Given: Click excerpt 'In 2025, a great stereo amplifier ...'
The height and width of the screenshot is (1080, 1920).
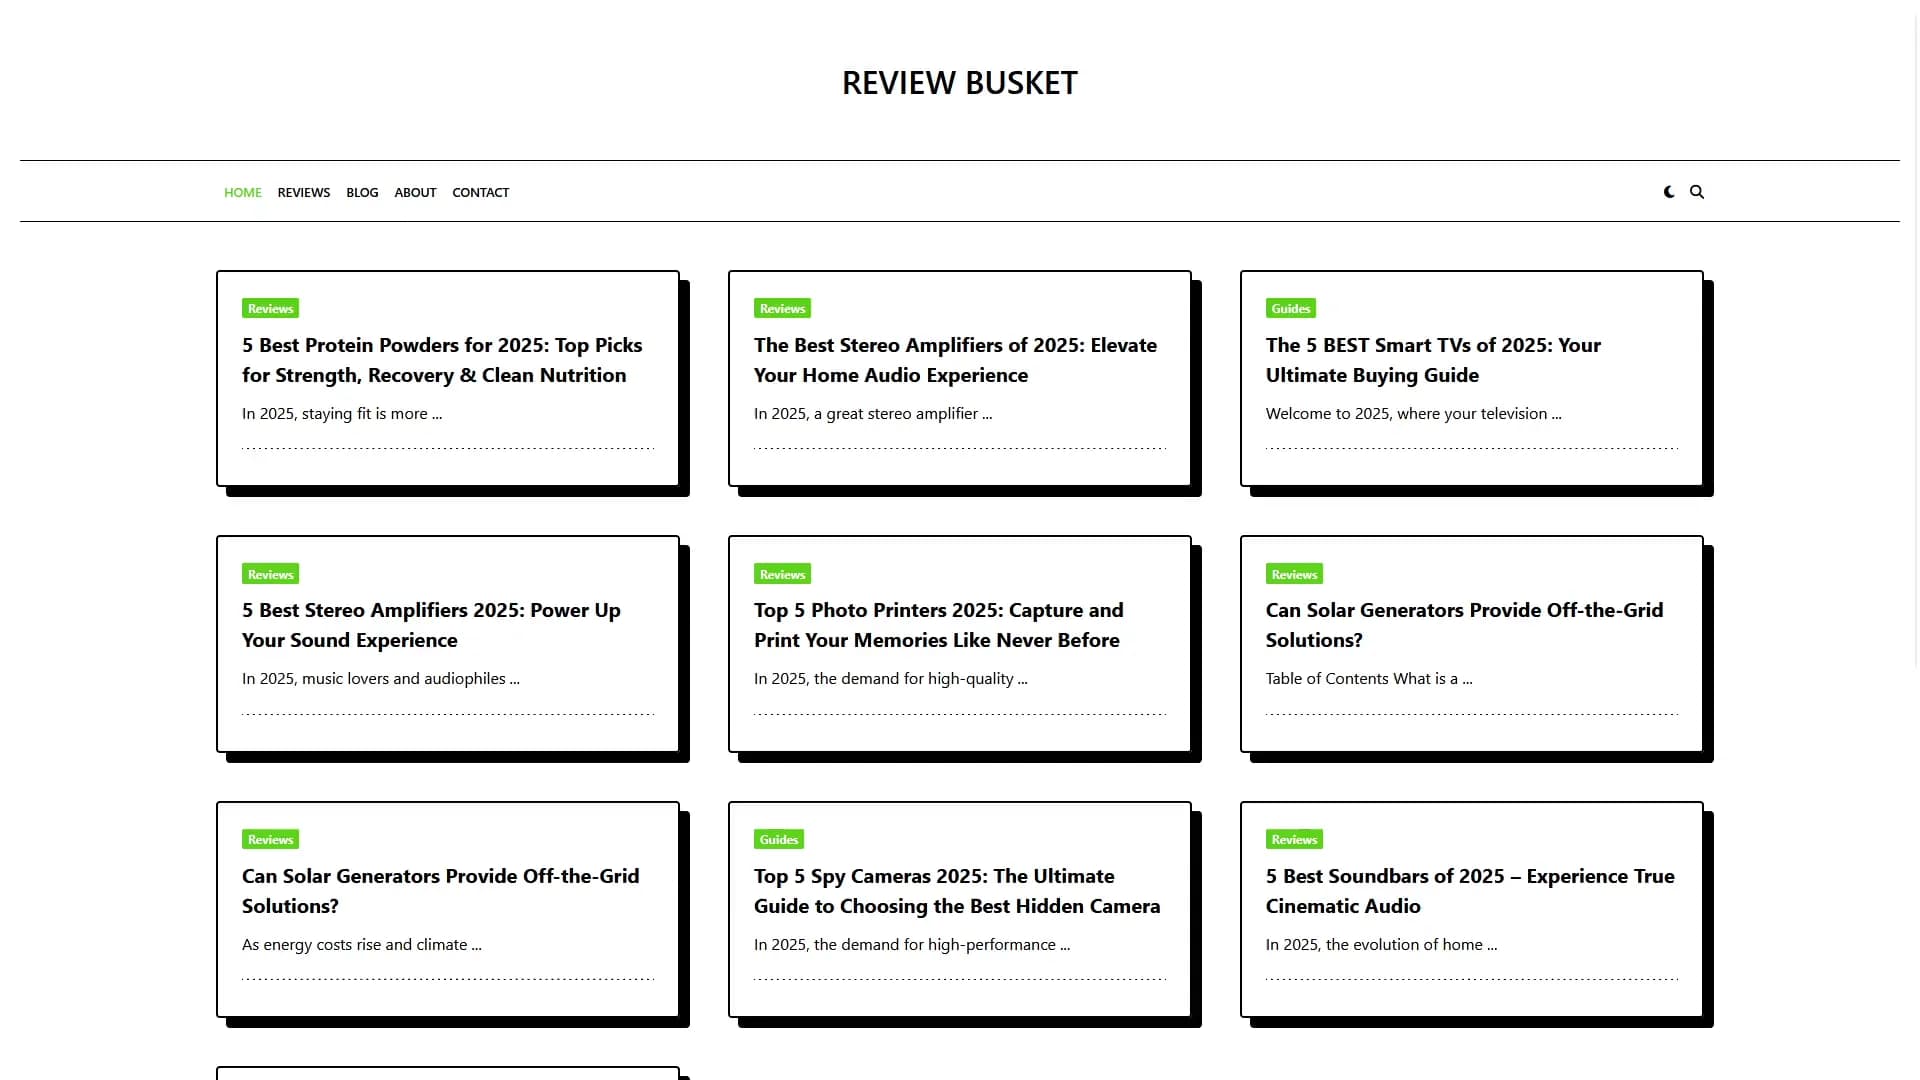Looking at the screenshot, I should pos(873,414).
